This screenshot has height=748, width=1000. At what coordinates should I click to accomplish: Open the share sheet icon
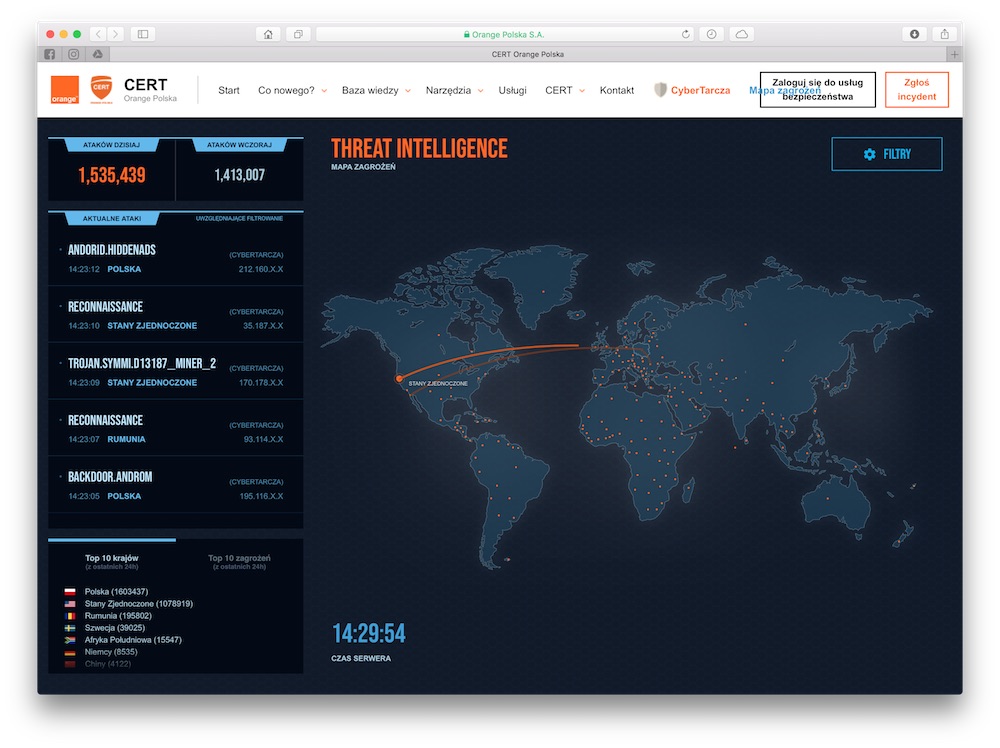945,34
